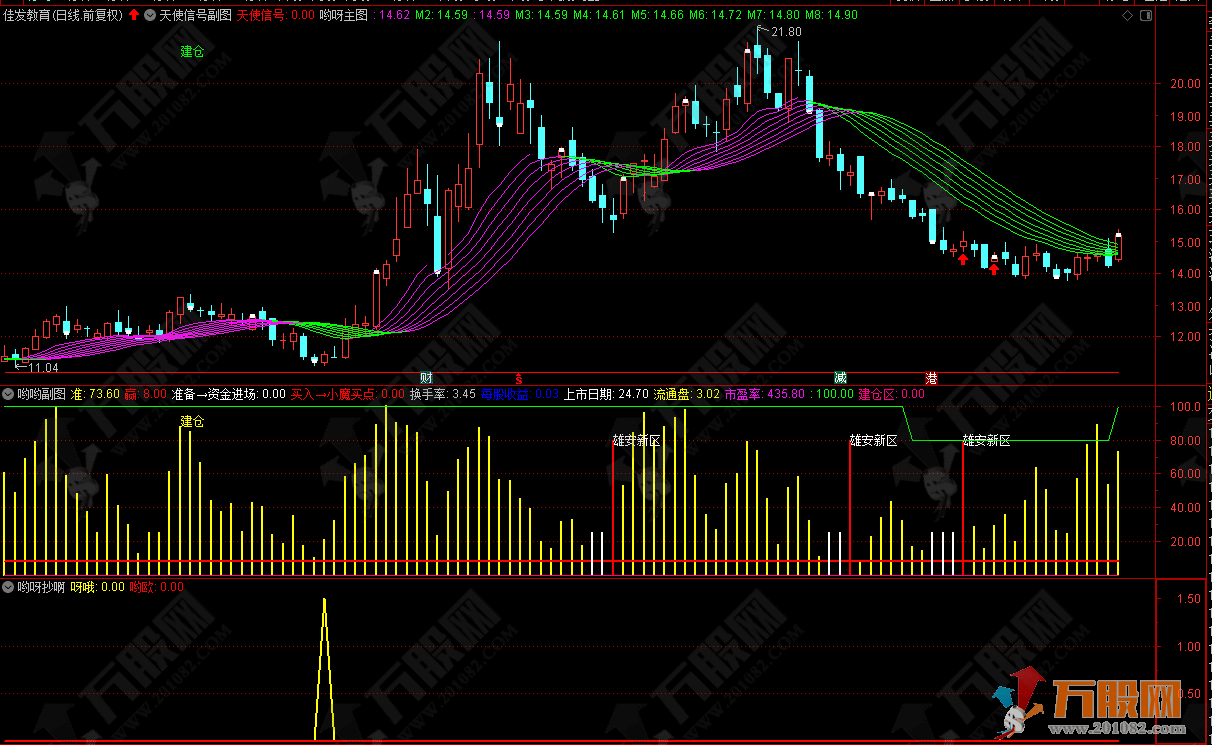Click the diamond icon at the chart's top right
1212x745 pixels.
[1127, 15]
